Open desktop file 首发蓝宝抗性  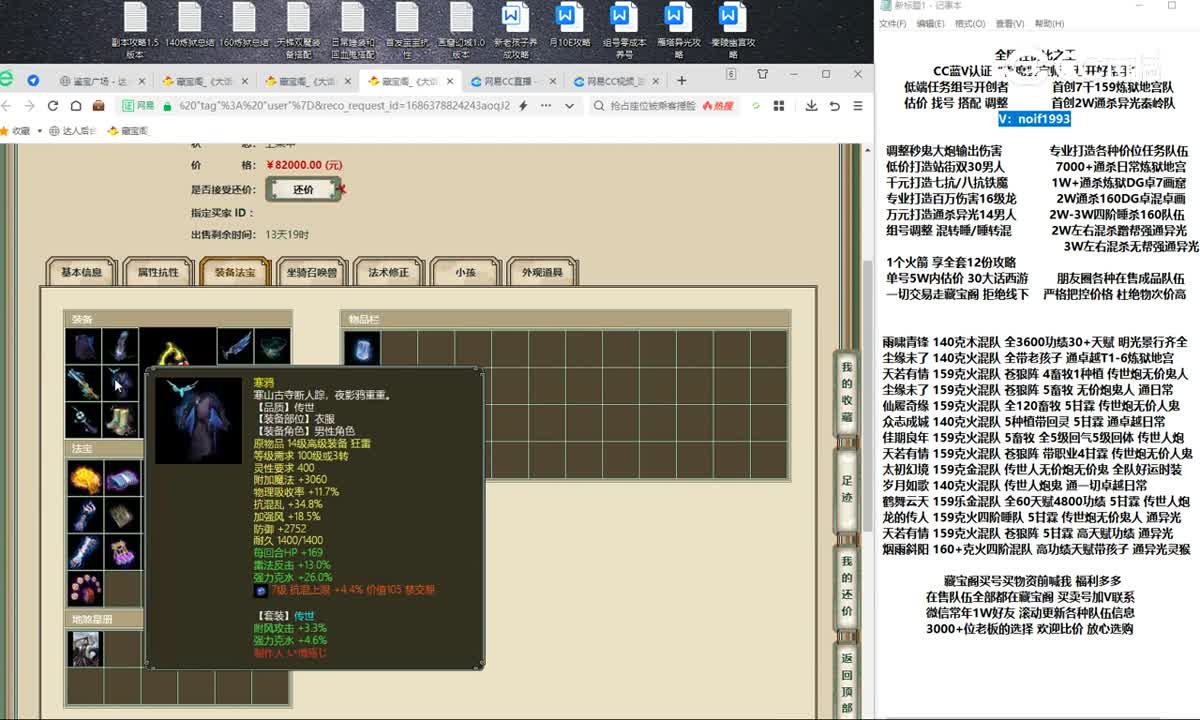(406, 31)
